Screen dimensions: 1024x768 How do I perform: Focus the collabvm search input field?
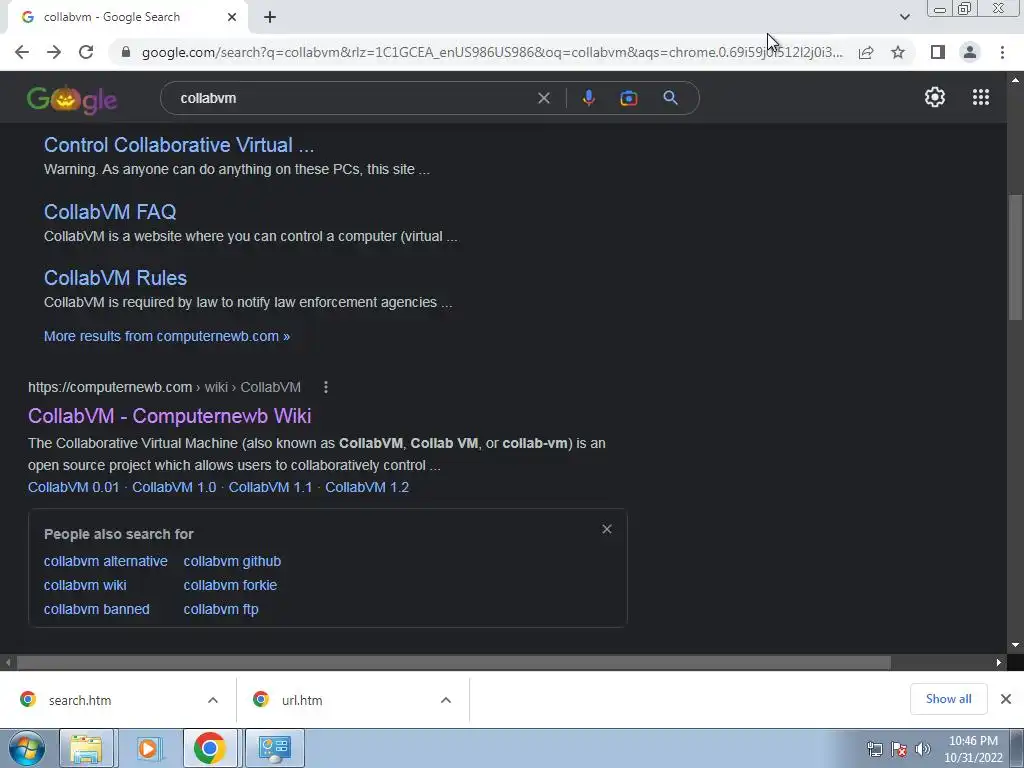[x=353, y=99]
